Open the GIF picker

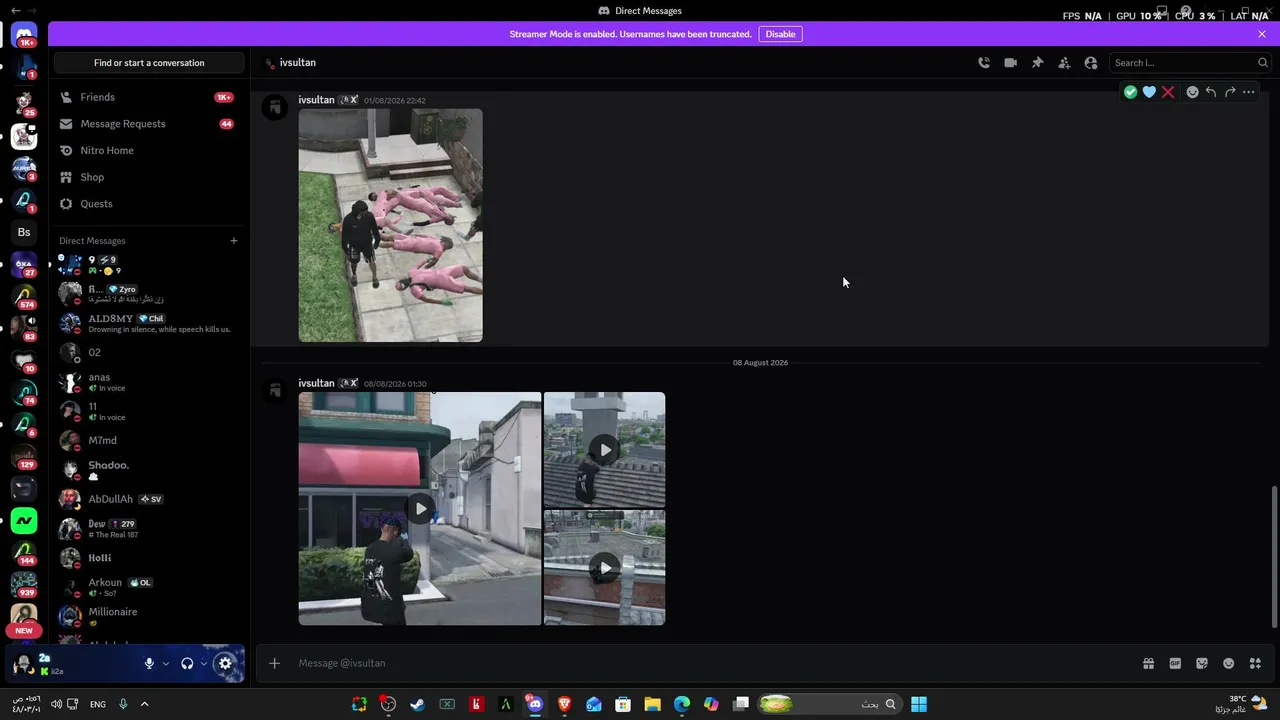(x=1176, y=663)
